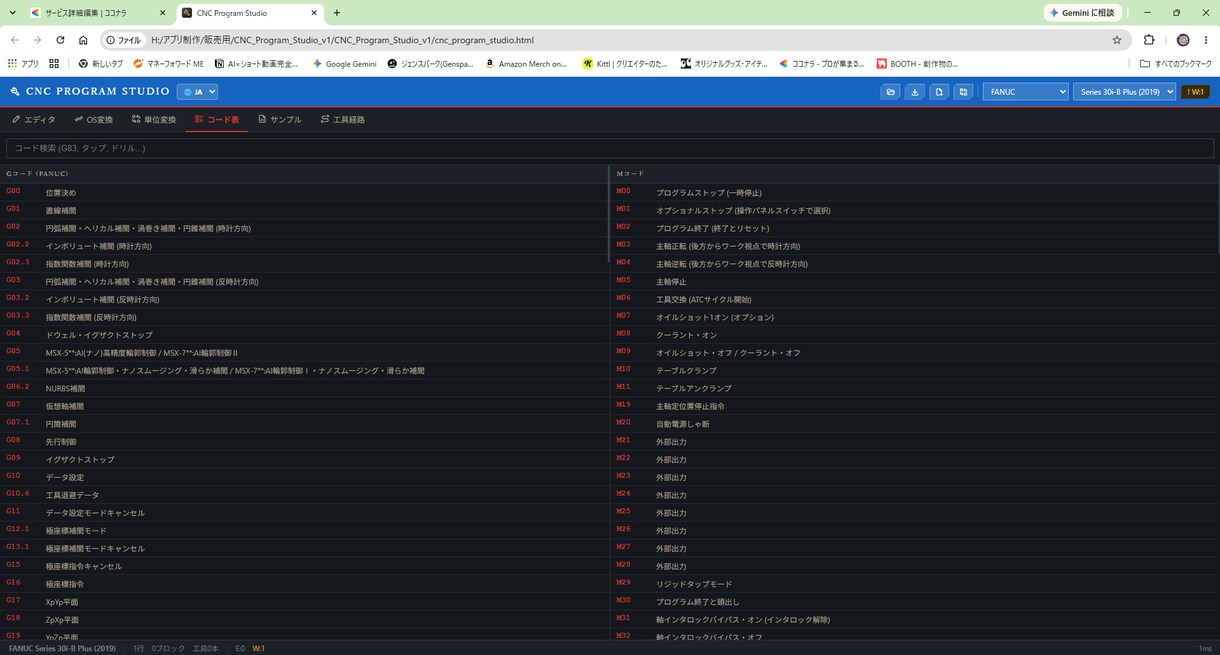Click the code search input field

coord(610,148)
